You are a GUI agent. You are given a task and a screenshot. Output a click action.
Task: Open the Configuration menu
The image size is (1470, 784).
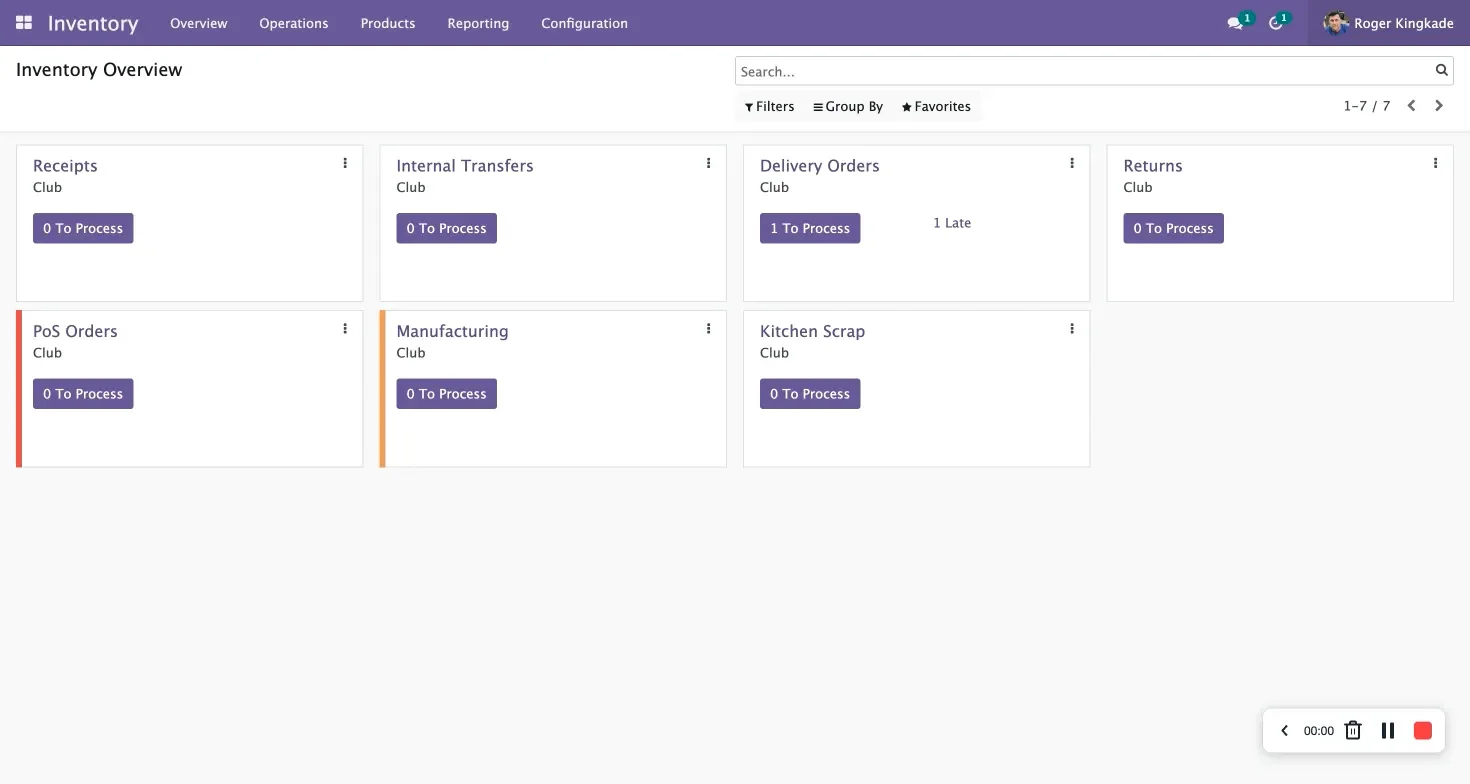click(x=585, y=23)
